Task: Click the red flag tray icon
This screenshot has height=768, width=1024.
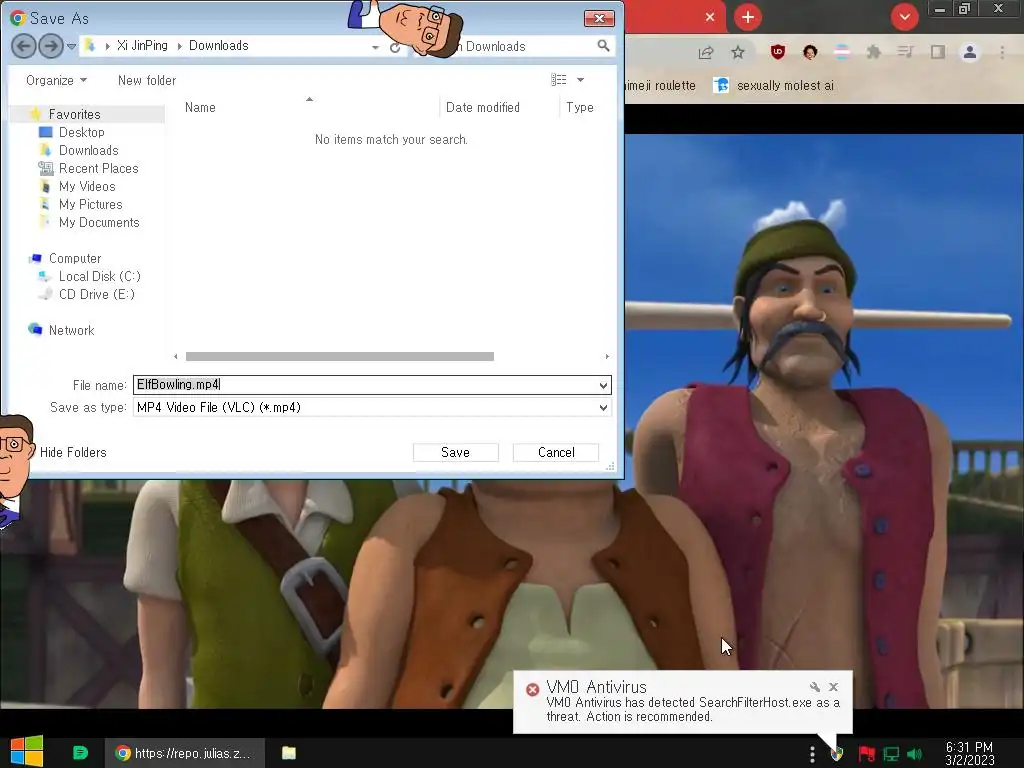Action: 866,754
